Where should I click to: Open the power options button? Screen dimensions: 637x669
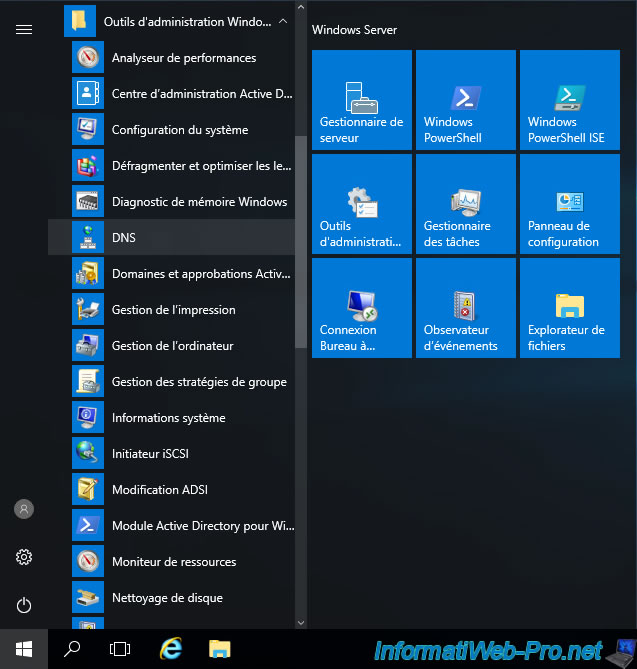click(24, 605)
